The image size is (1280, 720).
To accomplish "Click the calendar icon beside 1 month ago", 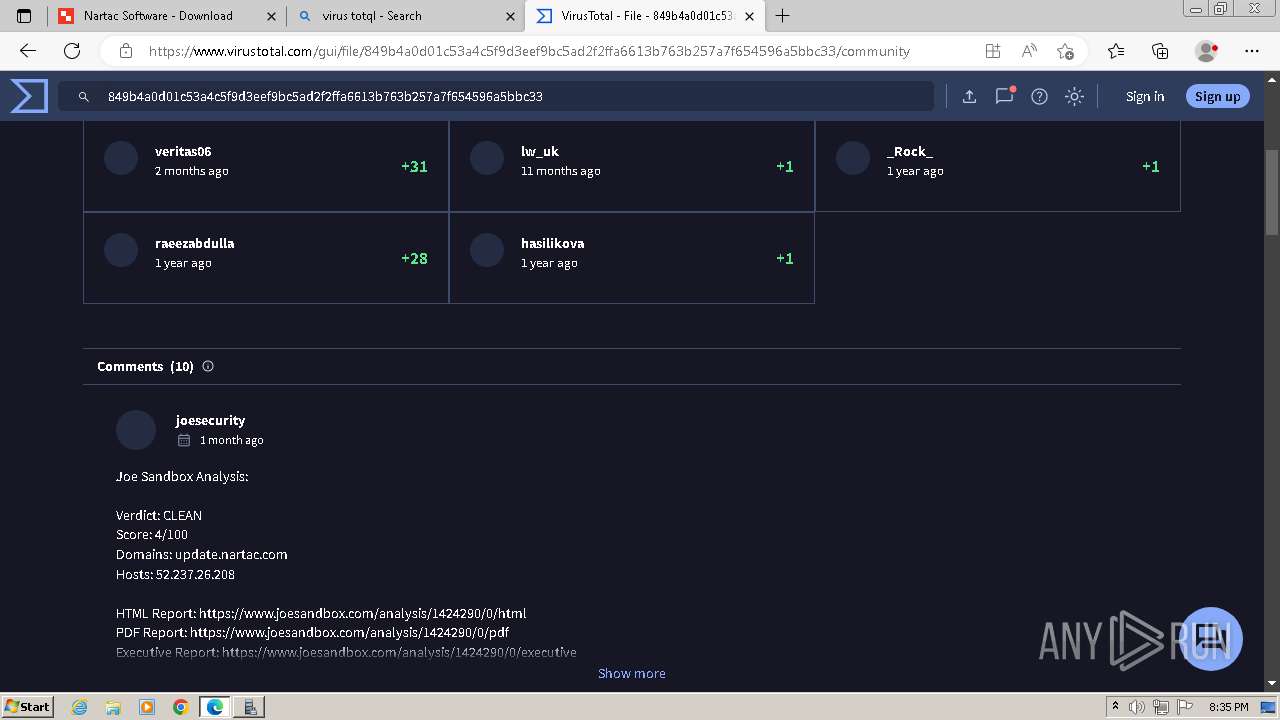I will click(x=183, y=440).
